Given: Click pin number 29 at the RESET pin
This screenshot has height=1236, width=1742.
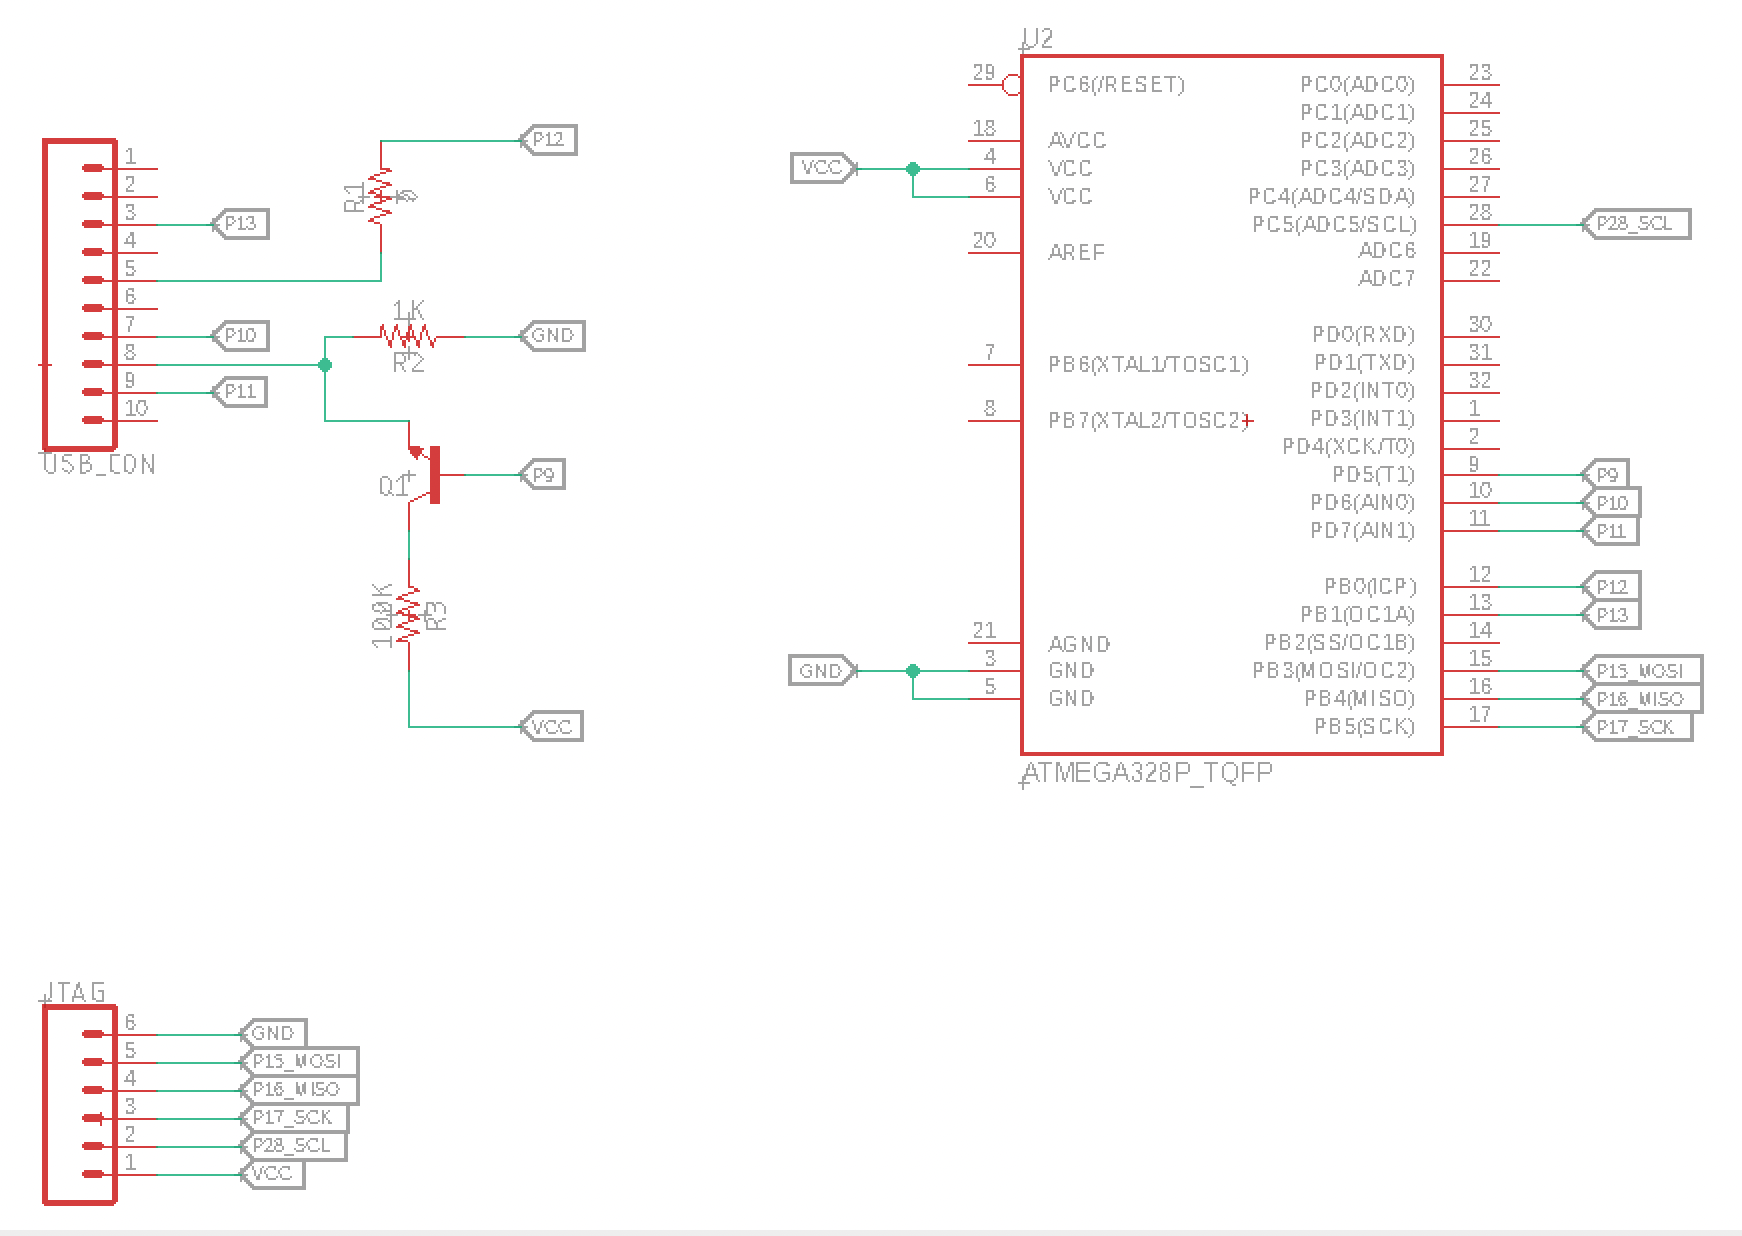Looking at the screenshot, I should click(x=984, y=73).
